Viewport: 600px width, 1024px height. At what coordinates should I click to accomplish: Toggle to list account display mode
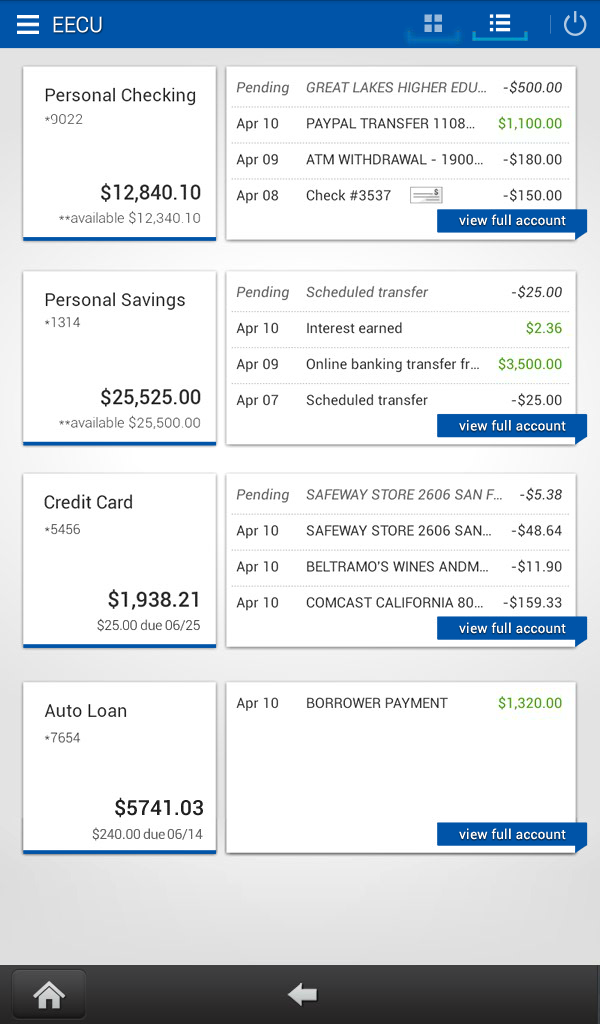(x=500, y=23)
